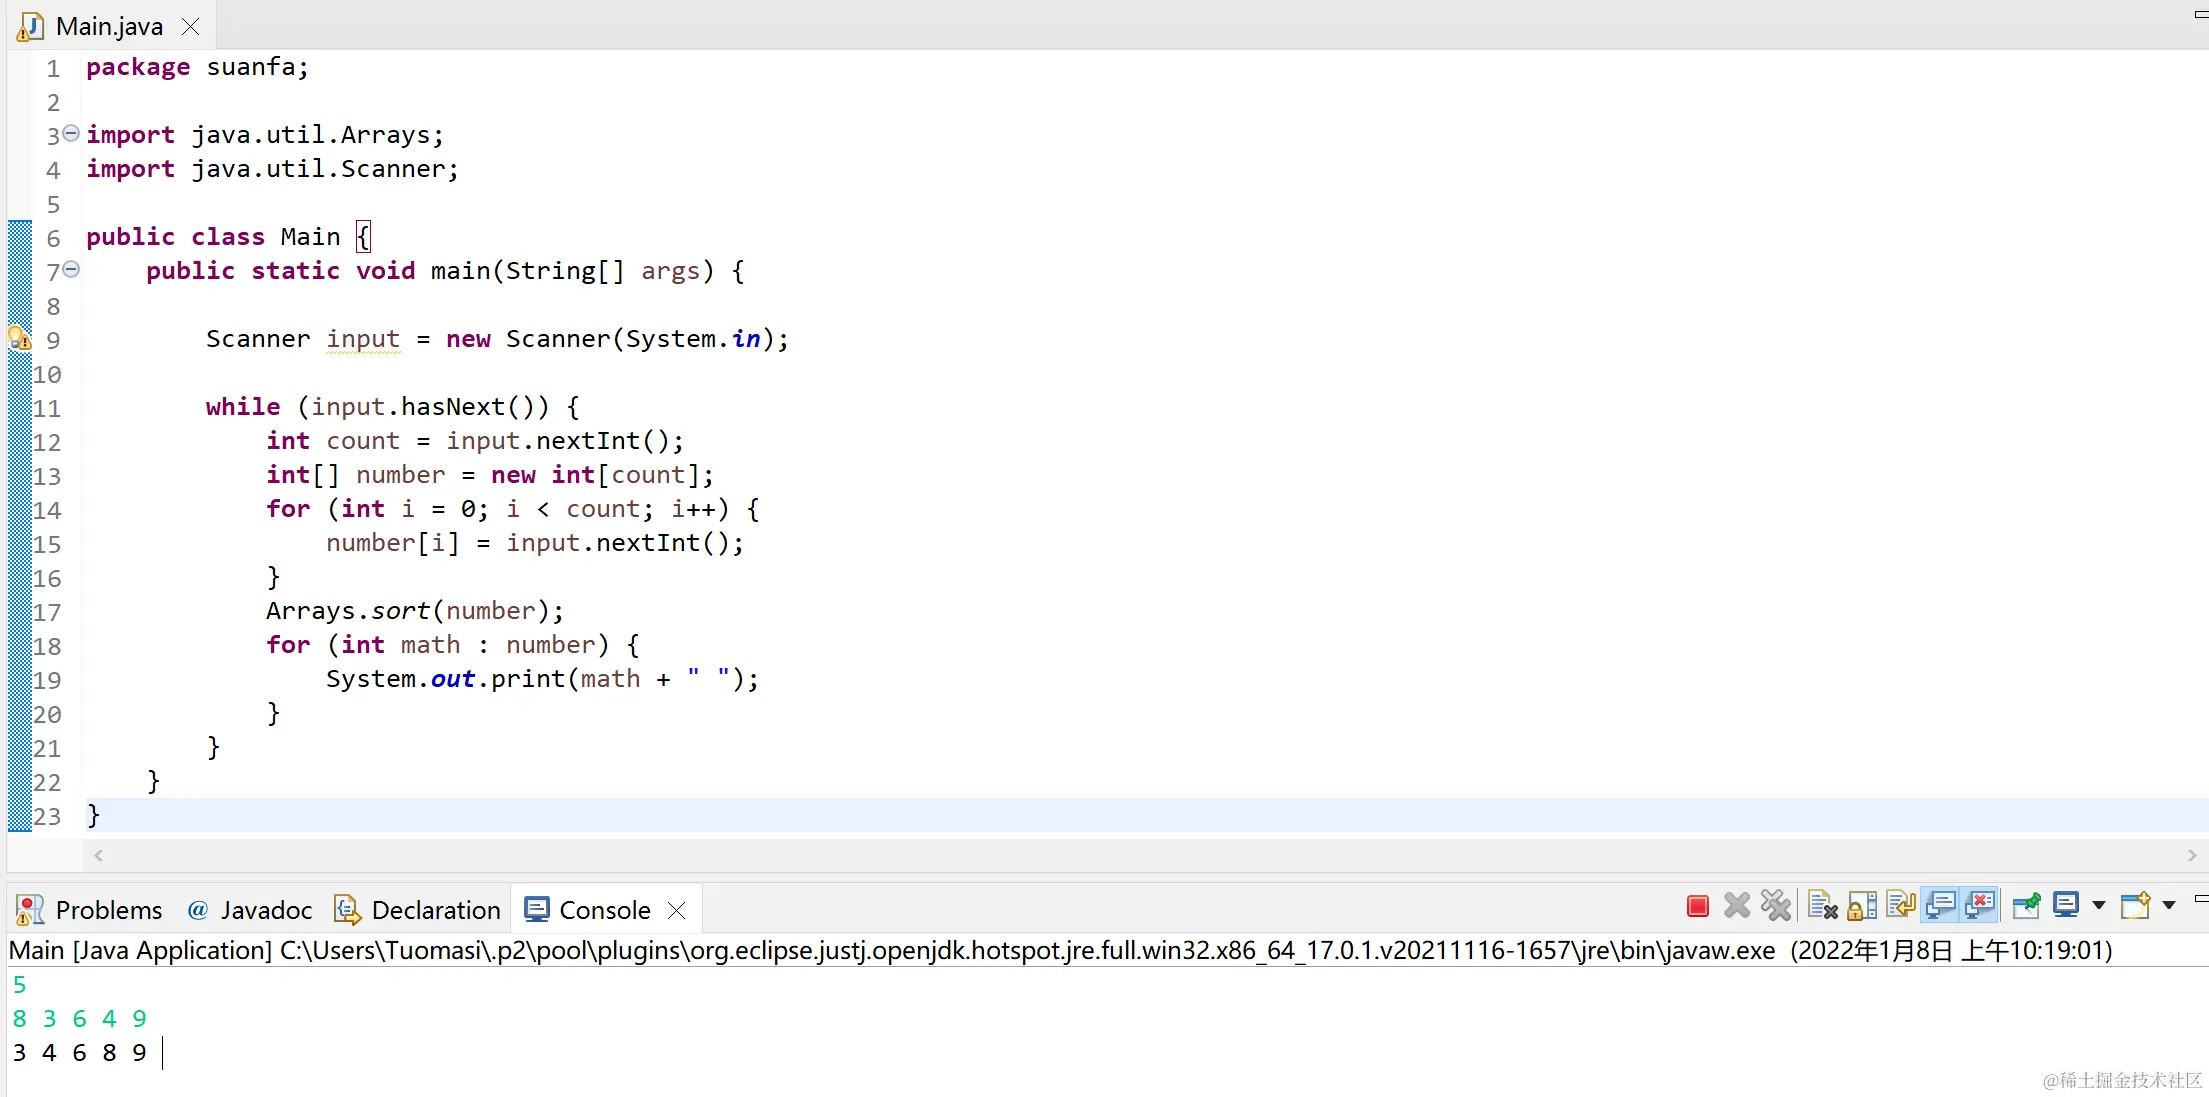
Task: Click Remove All Terminated Launches icon
Action: coord(1776,906)
